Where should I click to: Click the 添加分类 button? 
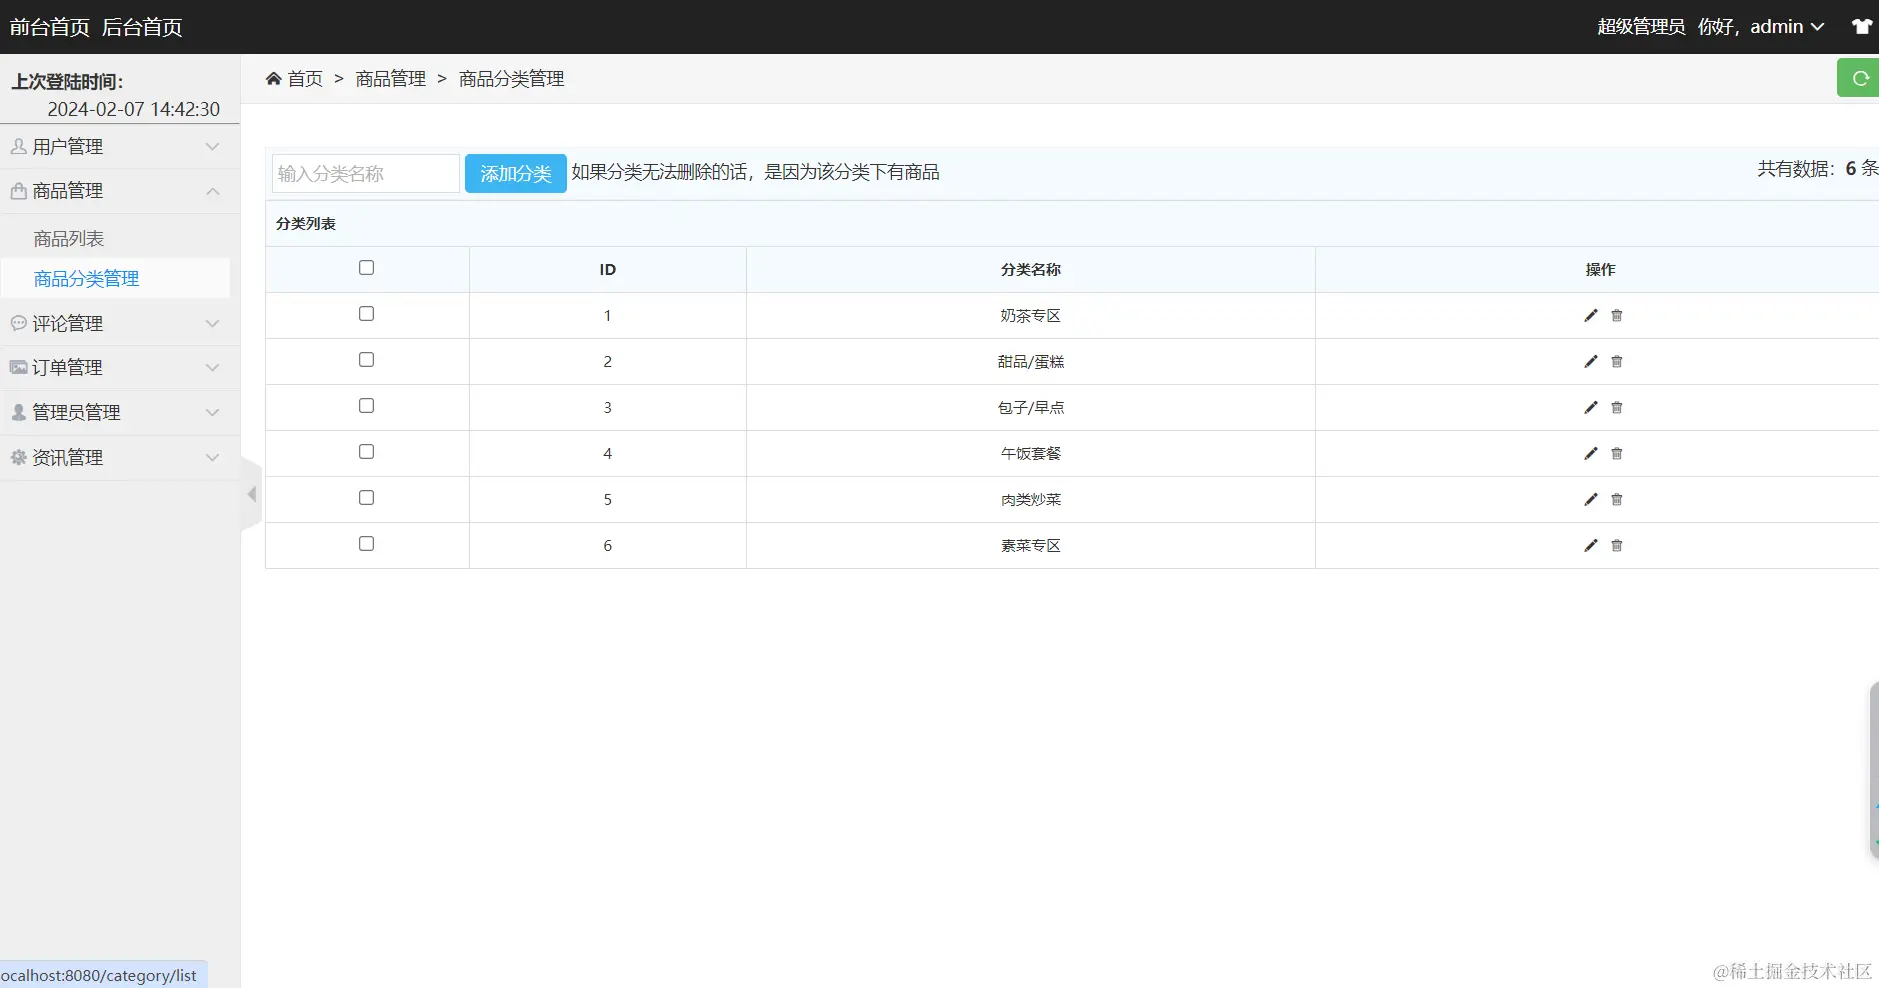pyautogui.click(x=516, y=173)
